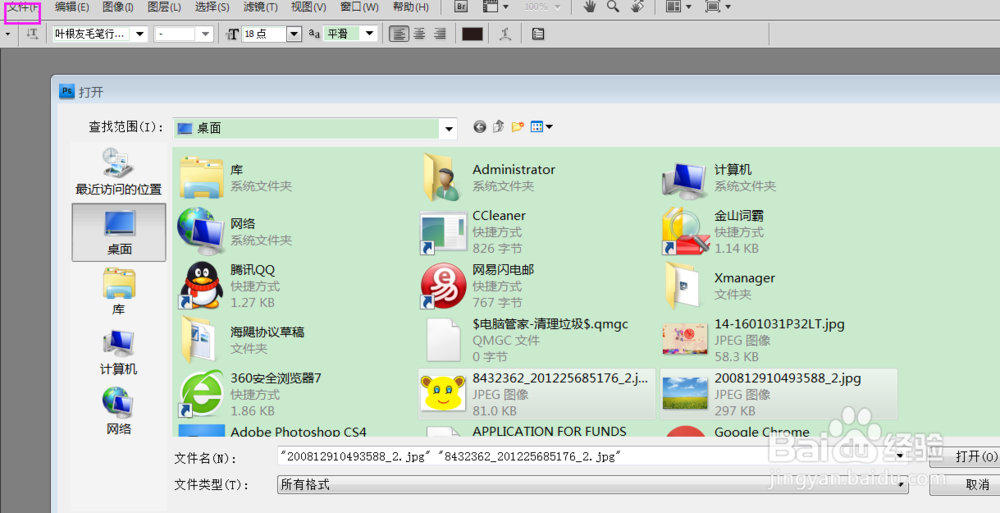The height and width of the screenshot is (513, 1000).
Task: Select the 14-1601031P32LT.jpg file
Action: [765, 325]
